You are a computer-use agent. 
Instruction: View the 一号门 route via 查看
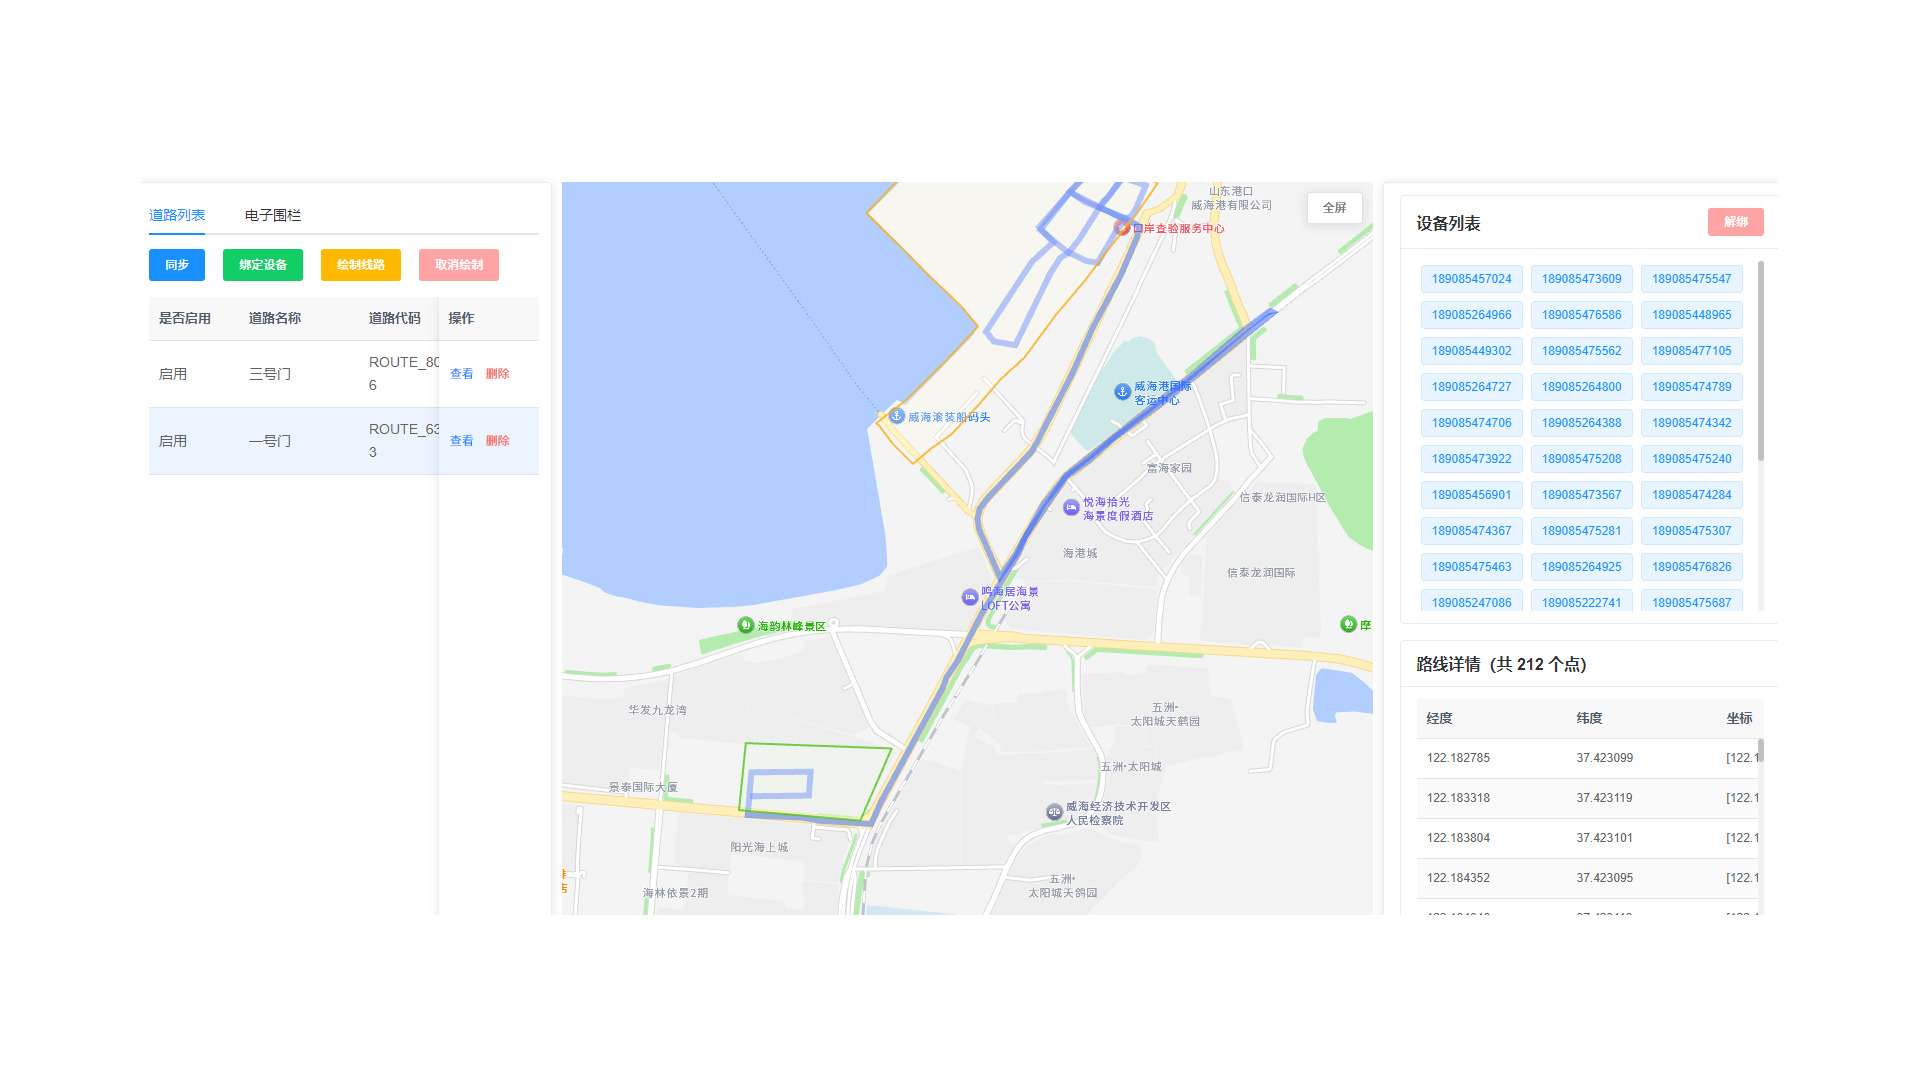461,441
